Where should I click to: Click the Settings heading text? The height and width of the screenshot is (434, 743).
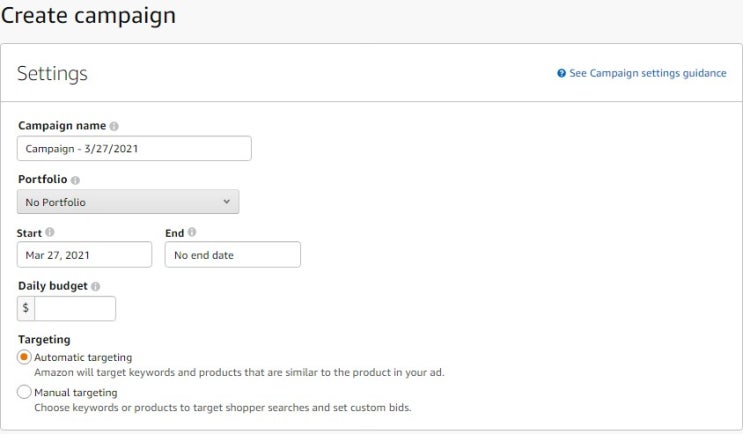(x=52, y=73)
